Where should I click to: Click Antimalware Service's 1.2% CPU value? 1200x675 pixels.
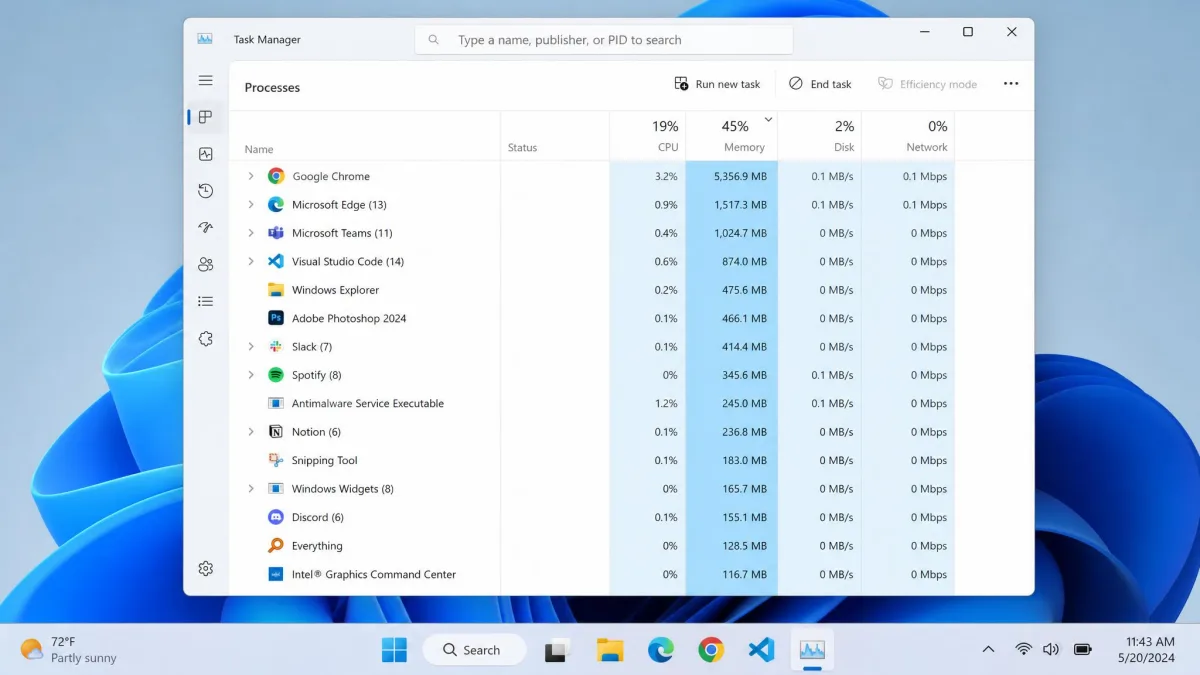(x=666, y=403)
